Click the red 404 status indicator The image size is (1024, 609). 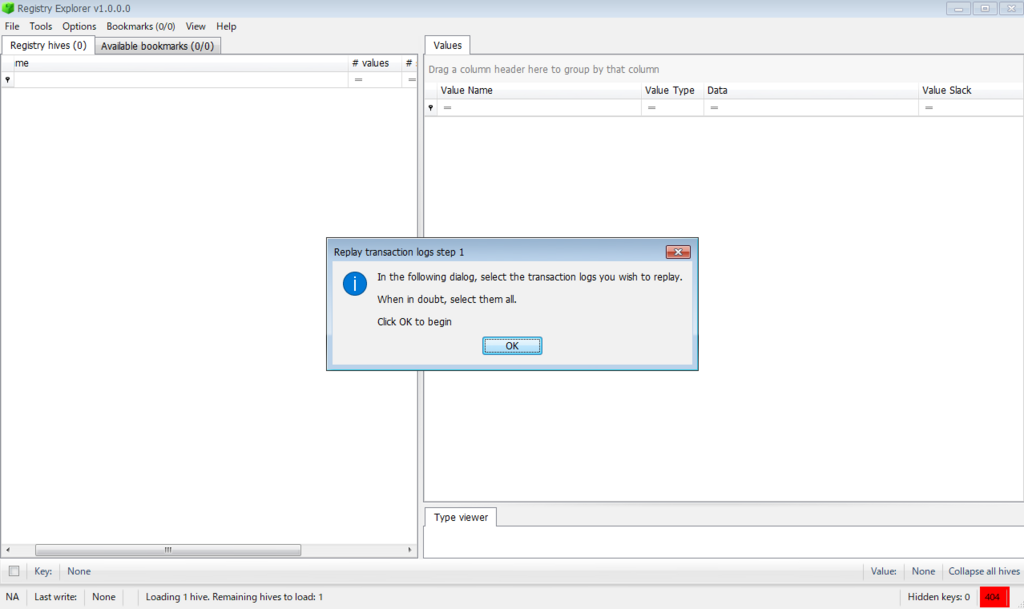point(994,597)
